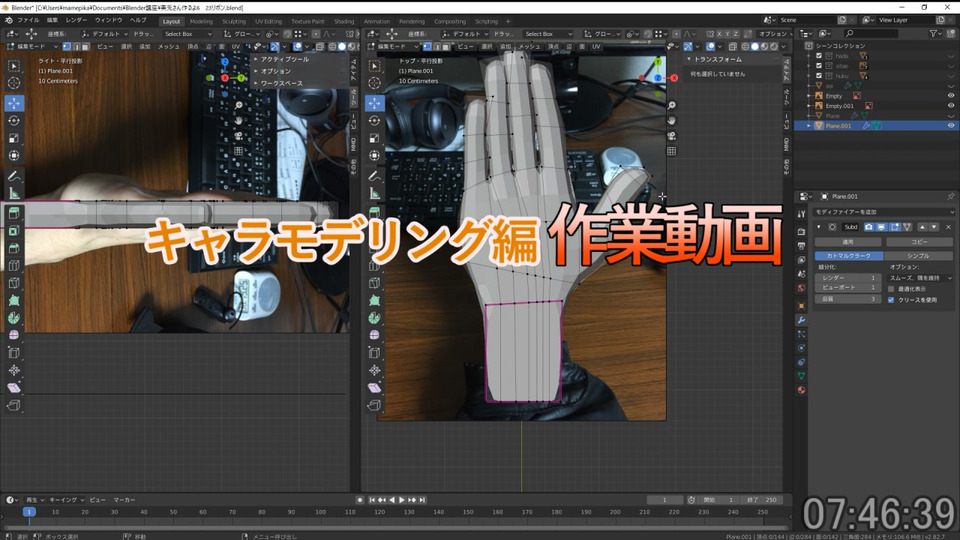Select Simple subdivision type

coord(918,255)
